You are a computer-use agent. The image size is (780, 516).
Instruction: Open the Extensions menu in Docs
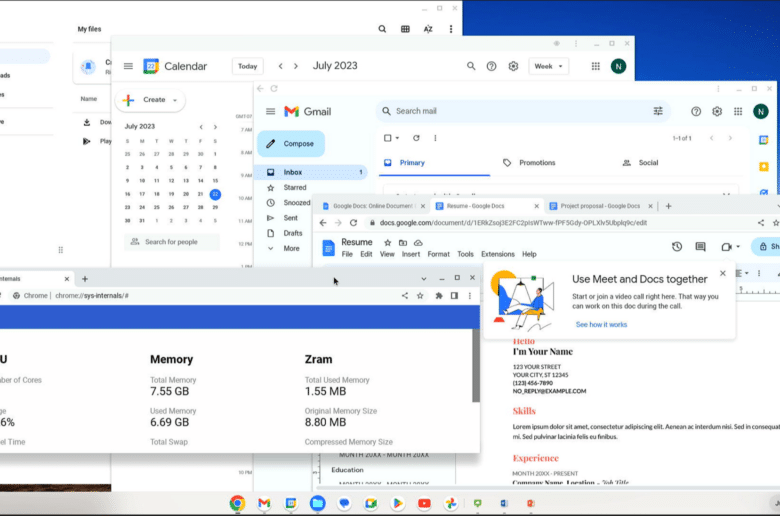(497, 254)
